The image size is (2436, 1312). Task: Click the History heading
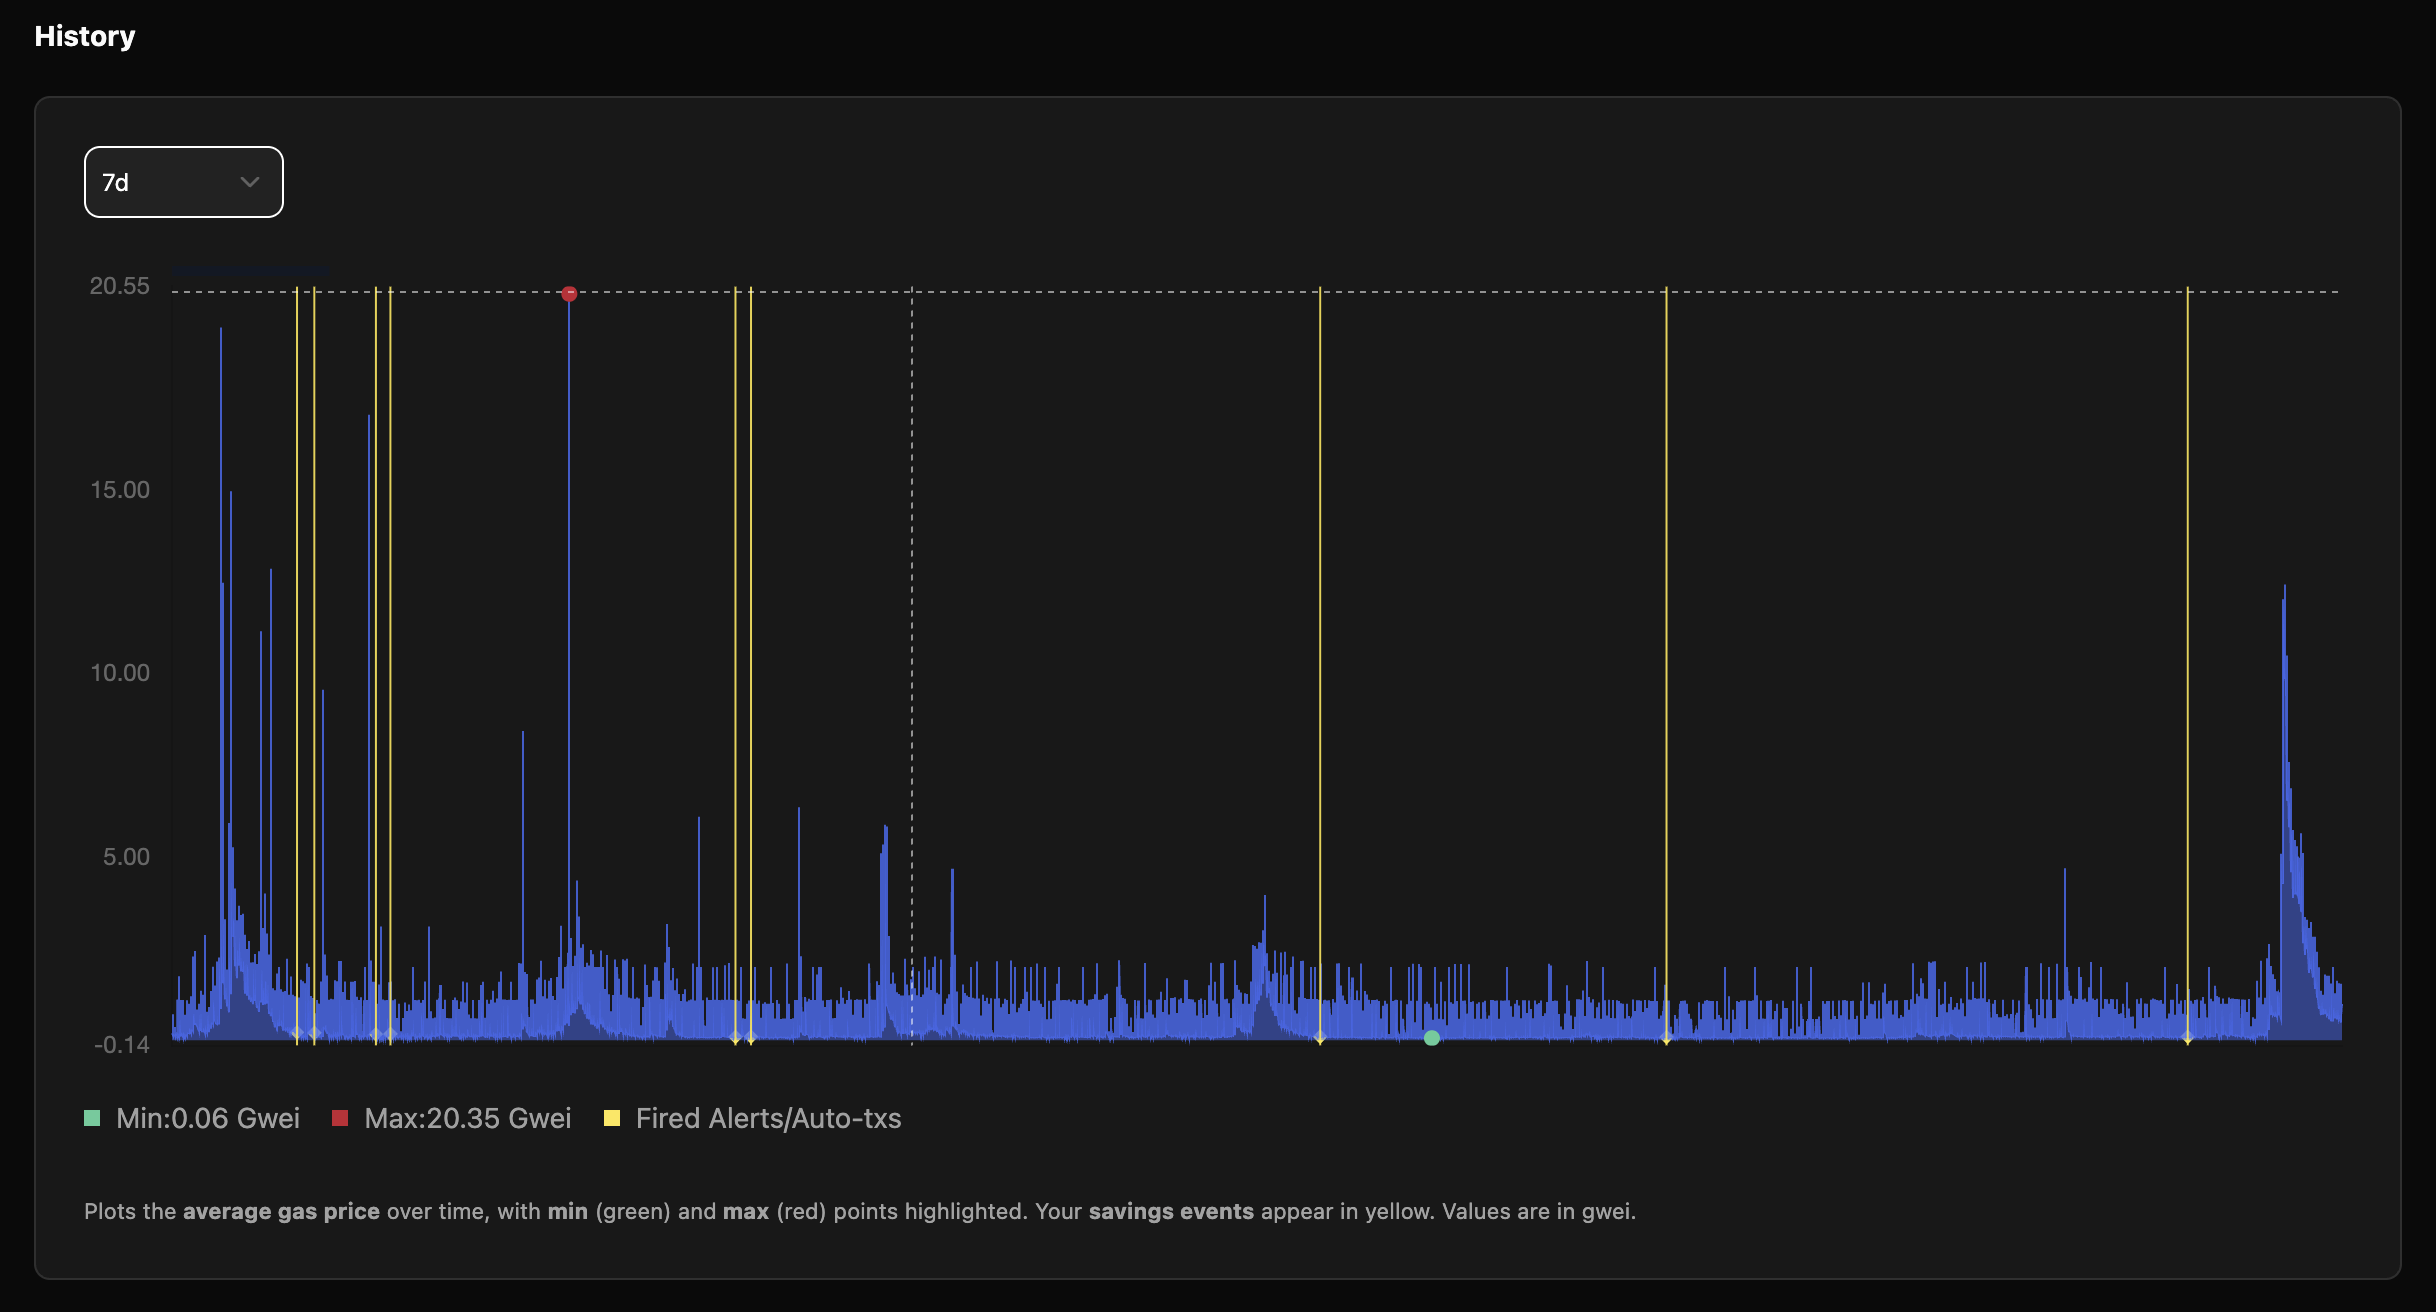click(85, 36)
